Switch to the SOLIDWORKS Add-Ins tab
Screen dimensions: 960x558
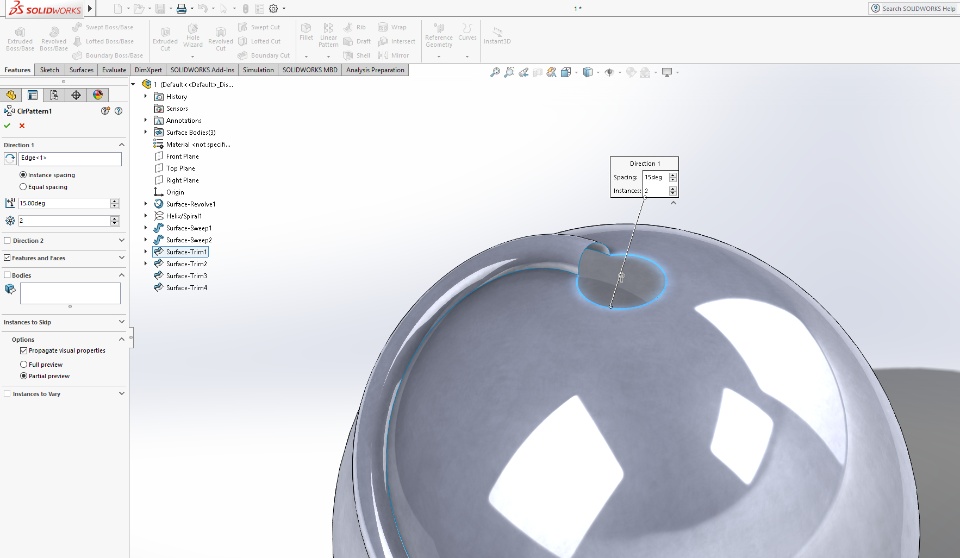coord(202,70)
